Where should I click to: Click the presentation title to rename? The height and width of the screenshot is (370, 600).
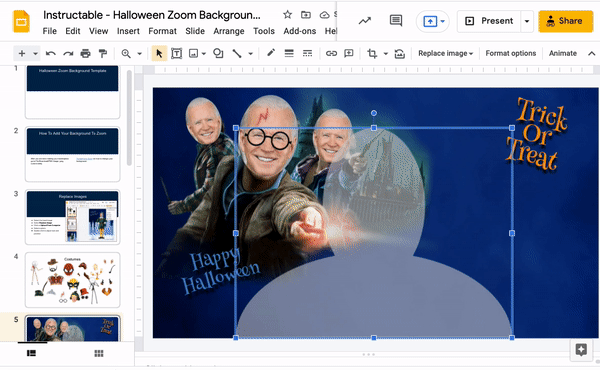tap(152, 15)
